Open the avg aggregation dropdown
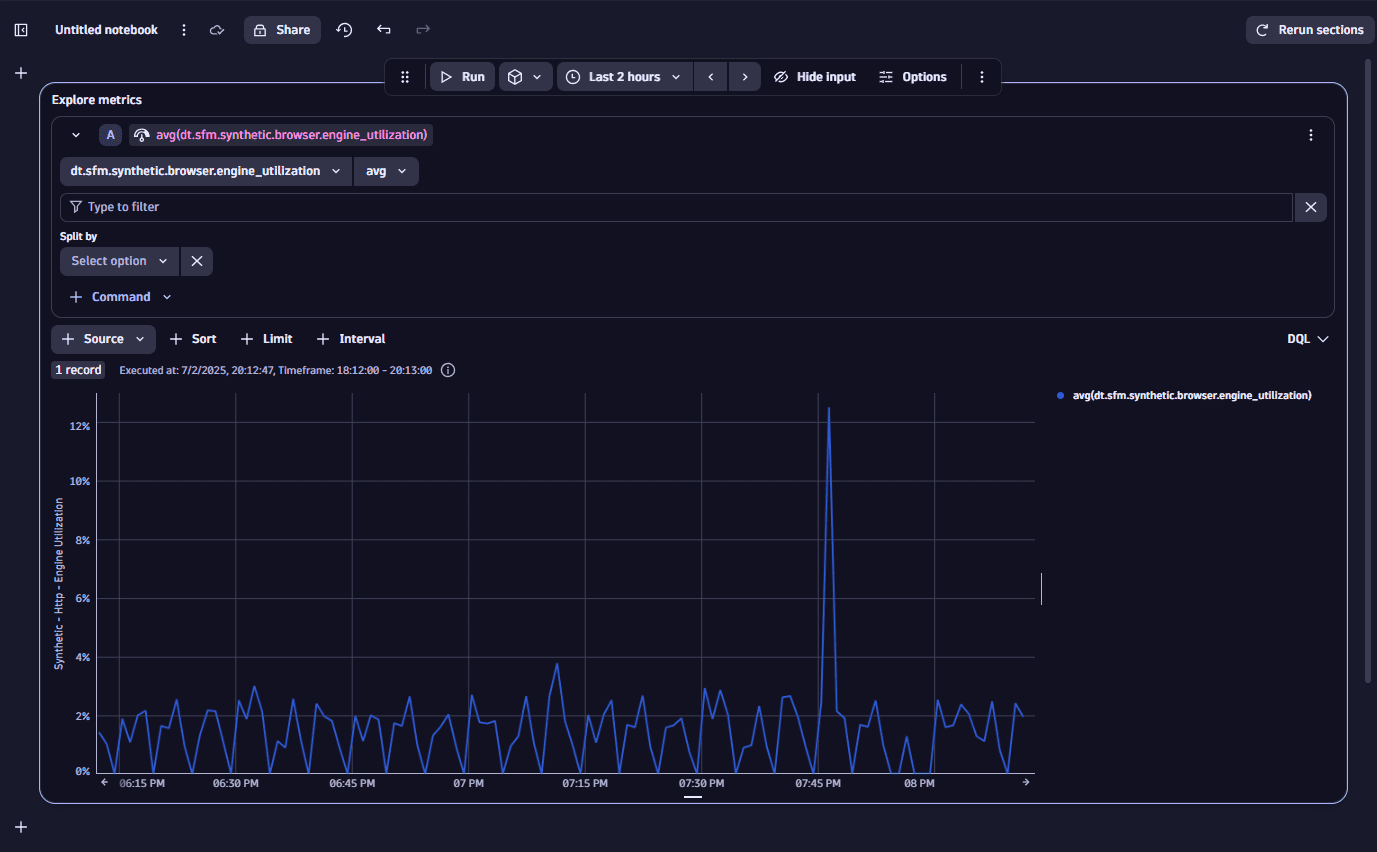1377x852 pixels. pyautogui.click(x=386, y=171)
